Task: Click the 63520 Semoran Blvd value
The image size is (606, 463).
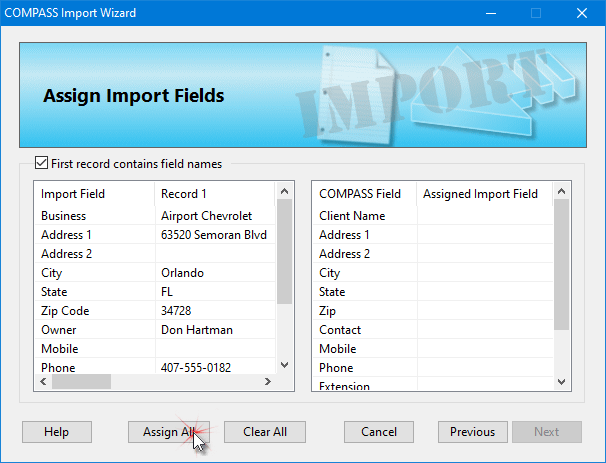Action: tap(214, 235)
